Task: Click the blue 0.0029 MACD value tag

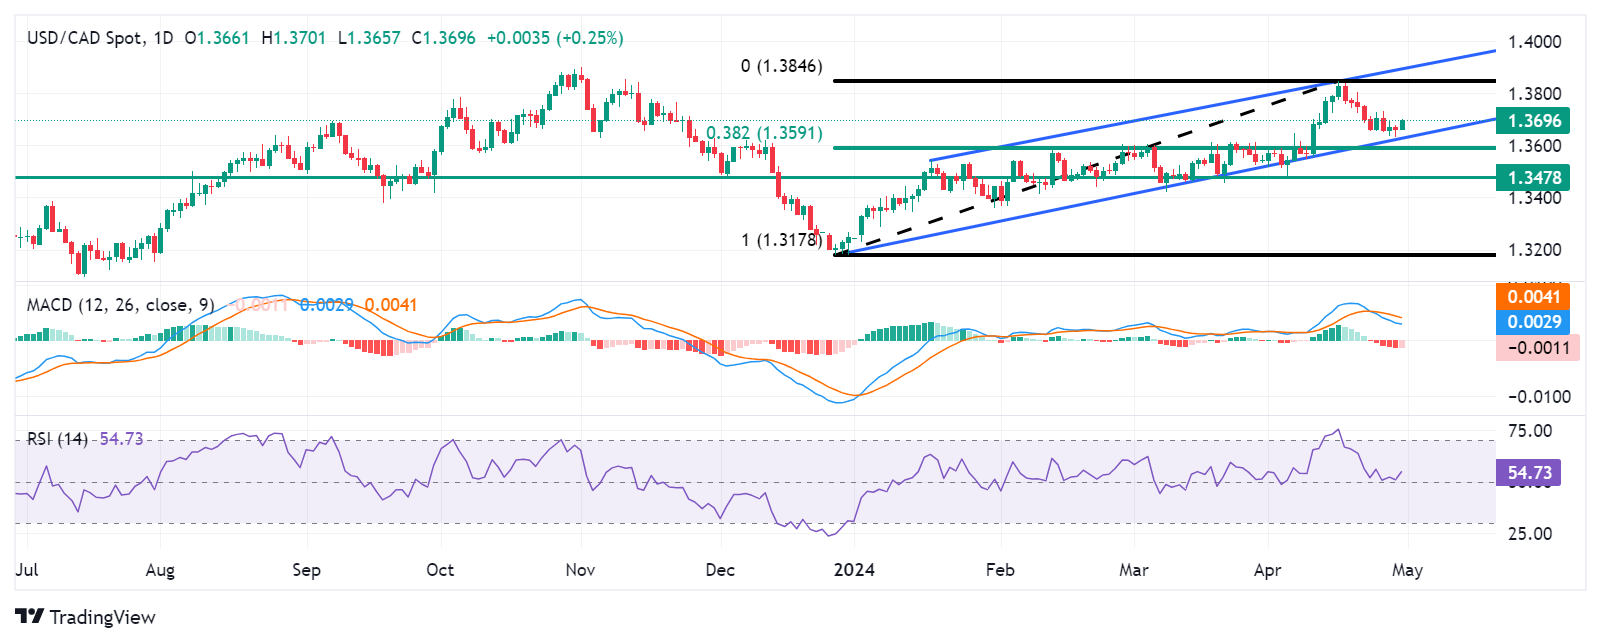Action: pos(1534,321)
